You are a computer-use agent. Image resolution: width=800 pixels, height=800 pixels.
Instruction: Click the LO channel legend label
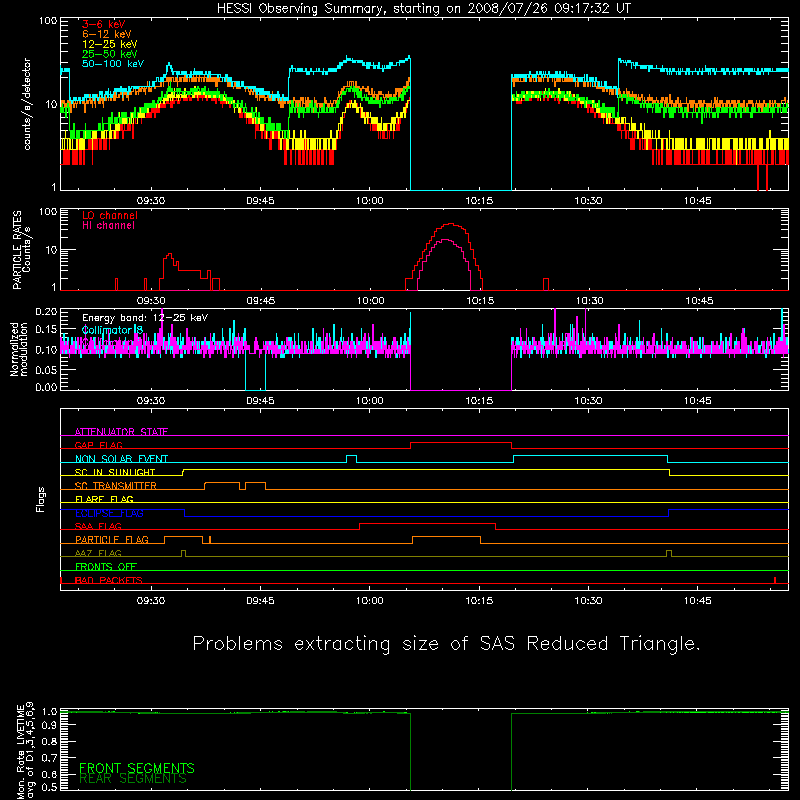pos(110,215)
